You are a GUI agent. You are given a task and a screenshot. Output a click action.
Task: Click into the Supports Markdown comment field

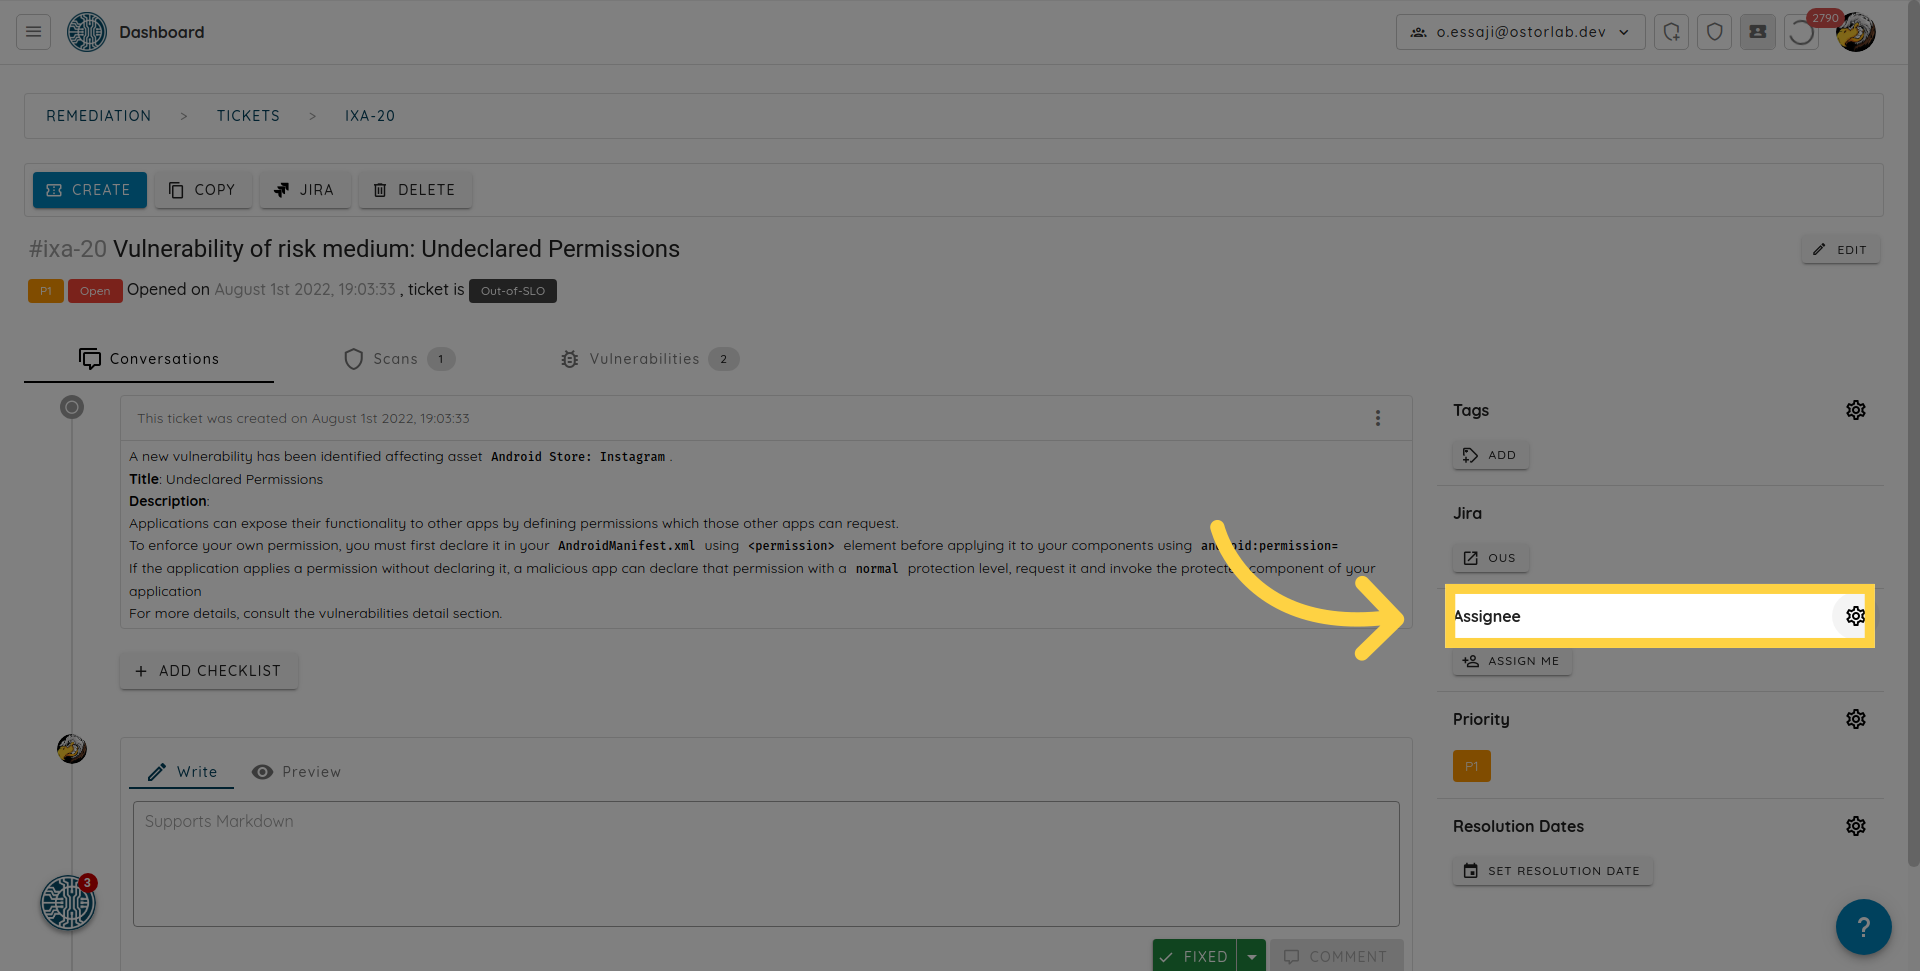(765, 863)
